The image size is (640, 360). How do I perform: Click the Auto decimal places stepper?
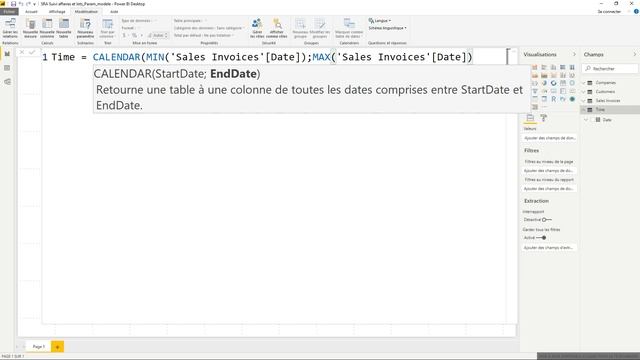point(158,36)
